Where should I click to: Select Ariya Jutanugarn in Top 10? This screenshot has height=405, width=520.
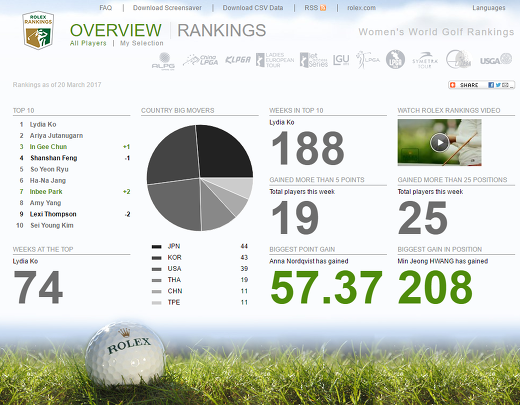[56, 136]
